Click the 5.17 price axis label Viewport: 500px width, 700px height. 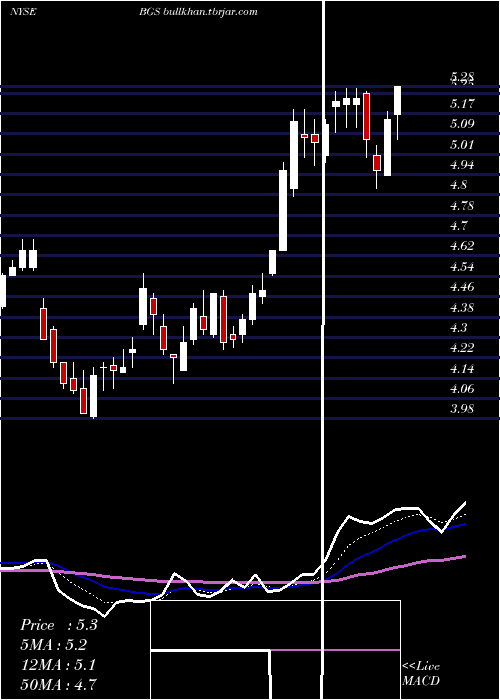[462, 104]
